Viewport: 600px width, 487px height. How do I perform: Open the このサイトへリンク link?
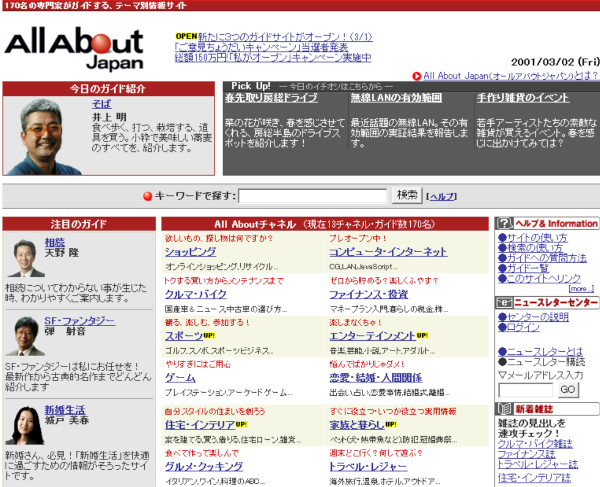click(x=539, y=278)
